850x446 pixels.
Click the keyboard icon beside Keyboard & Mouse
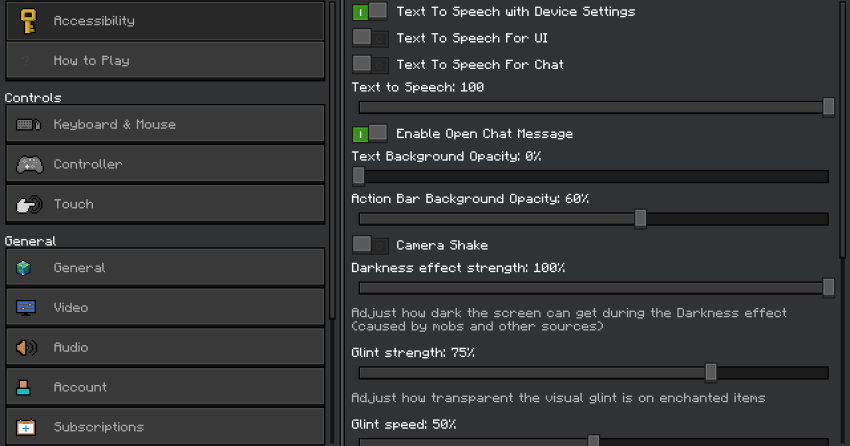[28, 125]
